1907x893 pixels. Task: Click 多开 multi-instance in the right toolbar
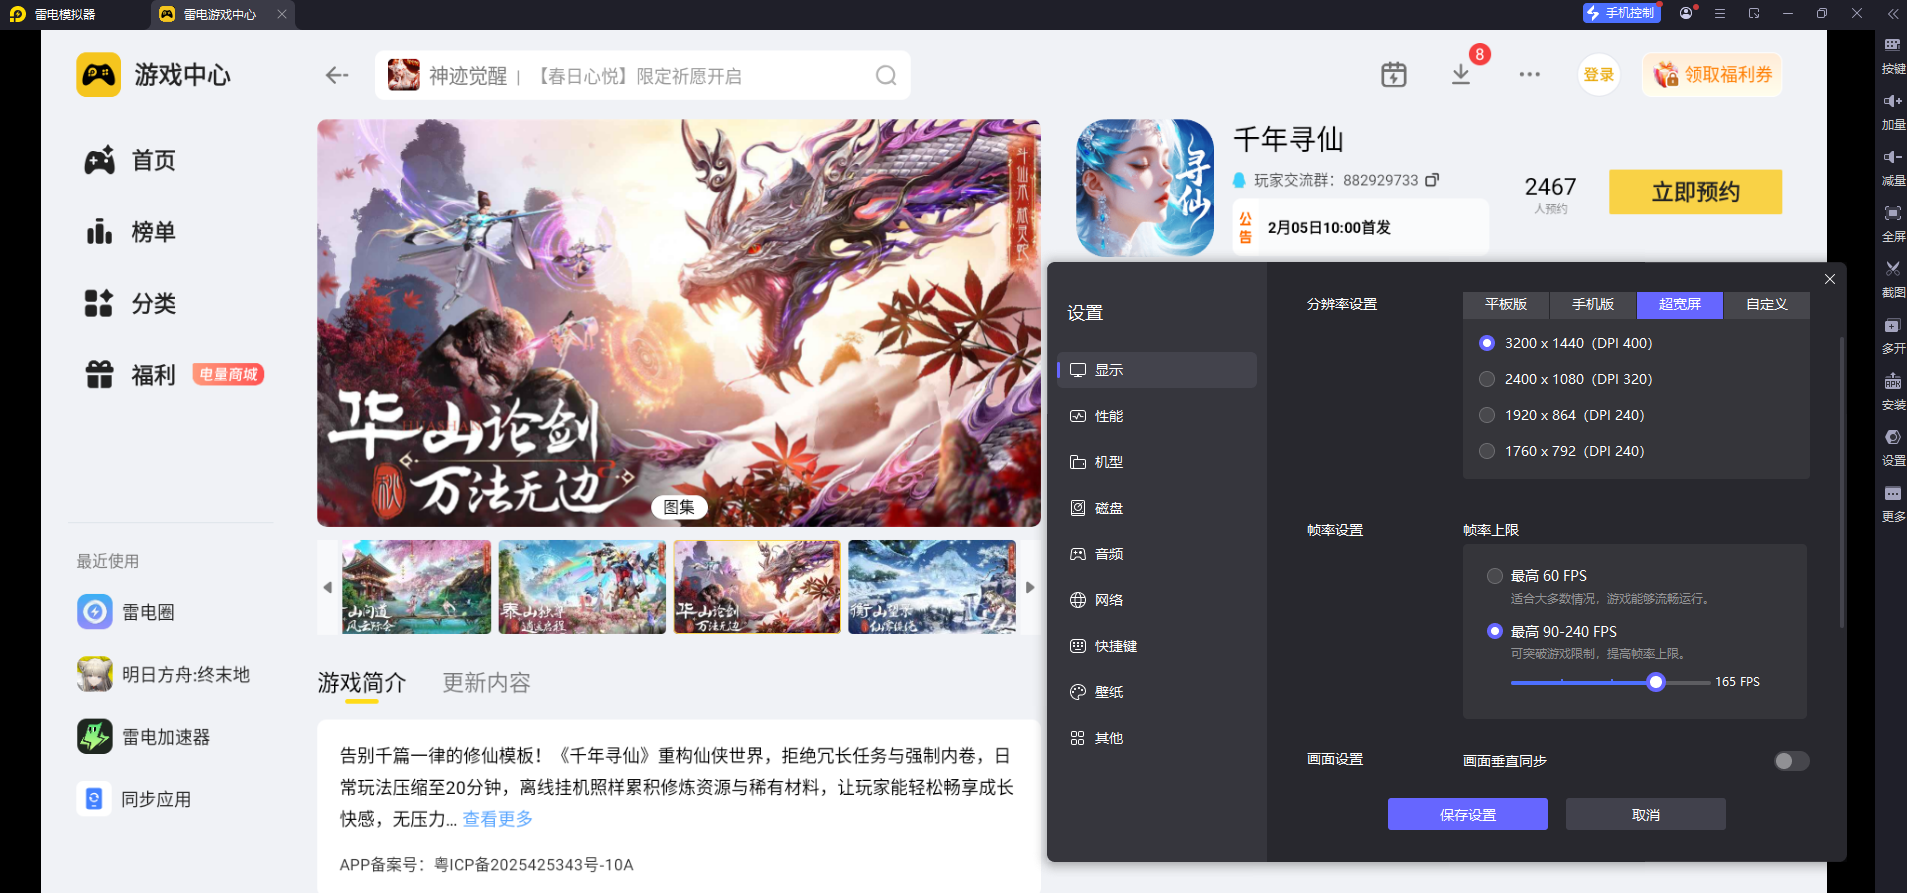(x=1893, y=336)
